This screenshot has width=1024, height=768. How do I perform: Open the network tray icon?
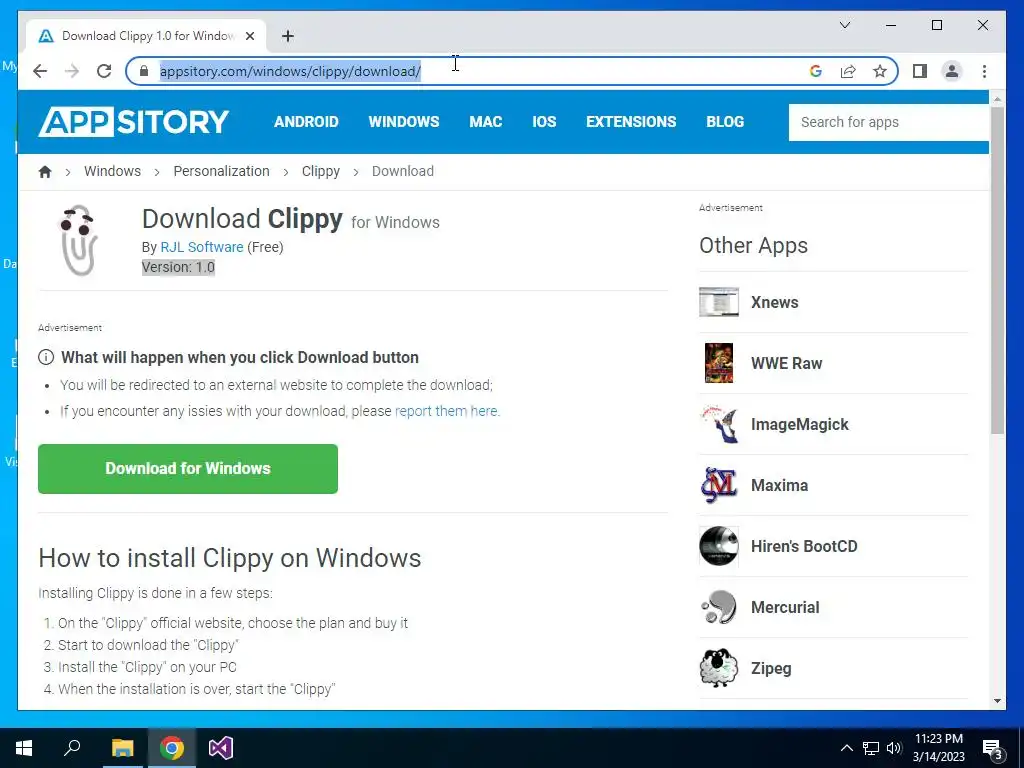[871, 748]
